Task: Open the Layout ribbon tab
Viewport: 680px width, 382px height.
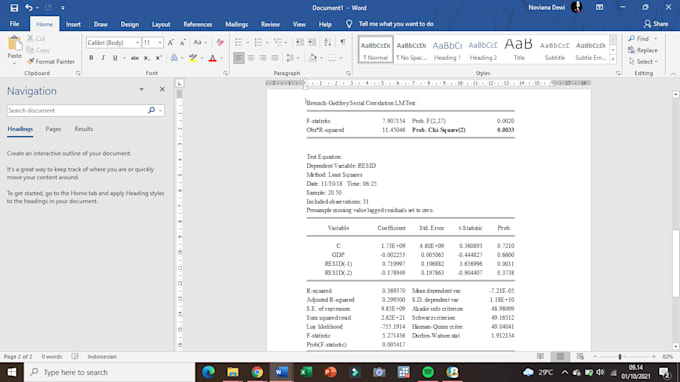Action: tap(161, 24)
